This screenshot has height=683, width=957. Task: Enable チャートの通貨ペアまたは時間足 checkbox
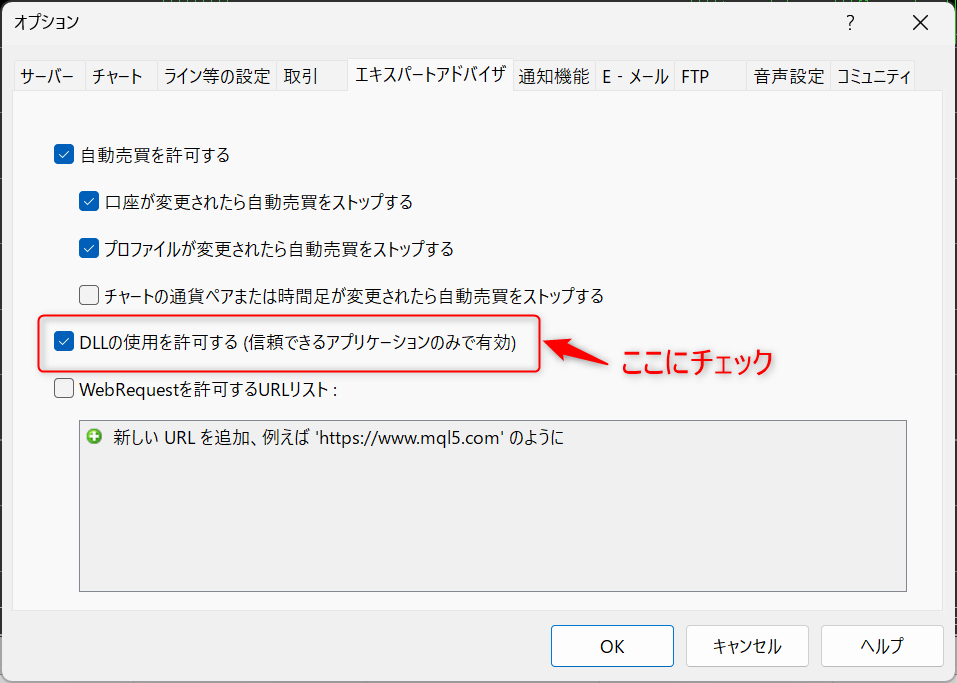click(x=89, y=296)
